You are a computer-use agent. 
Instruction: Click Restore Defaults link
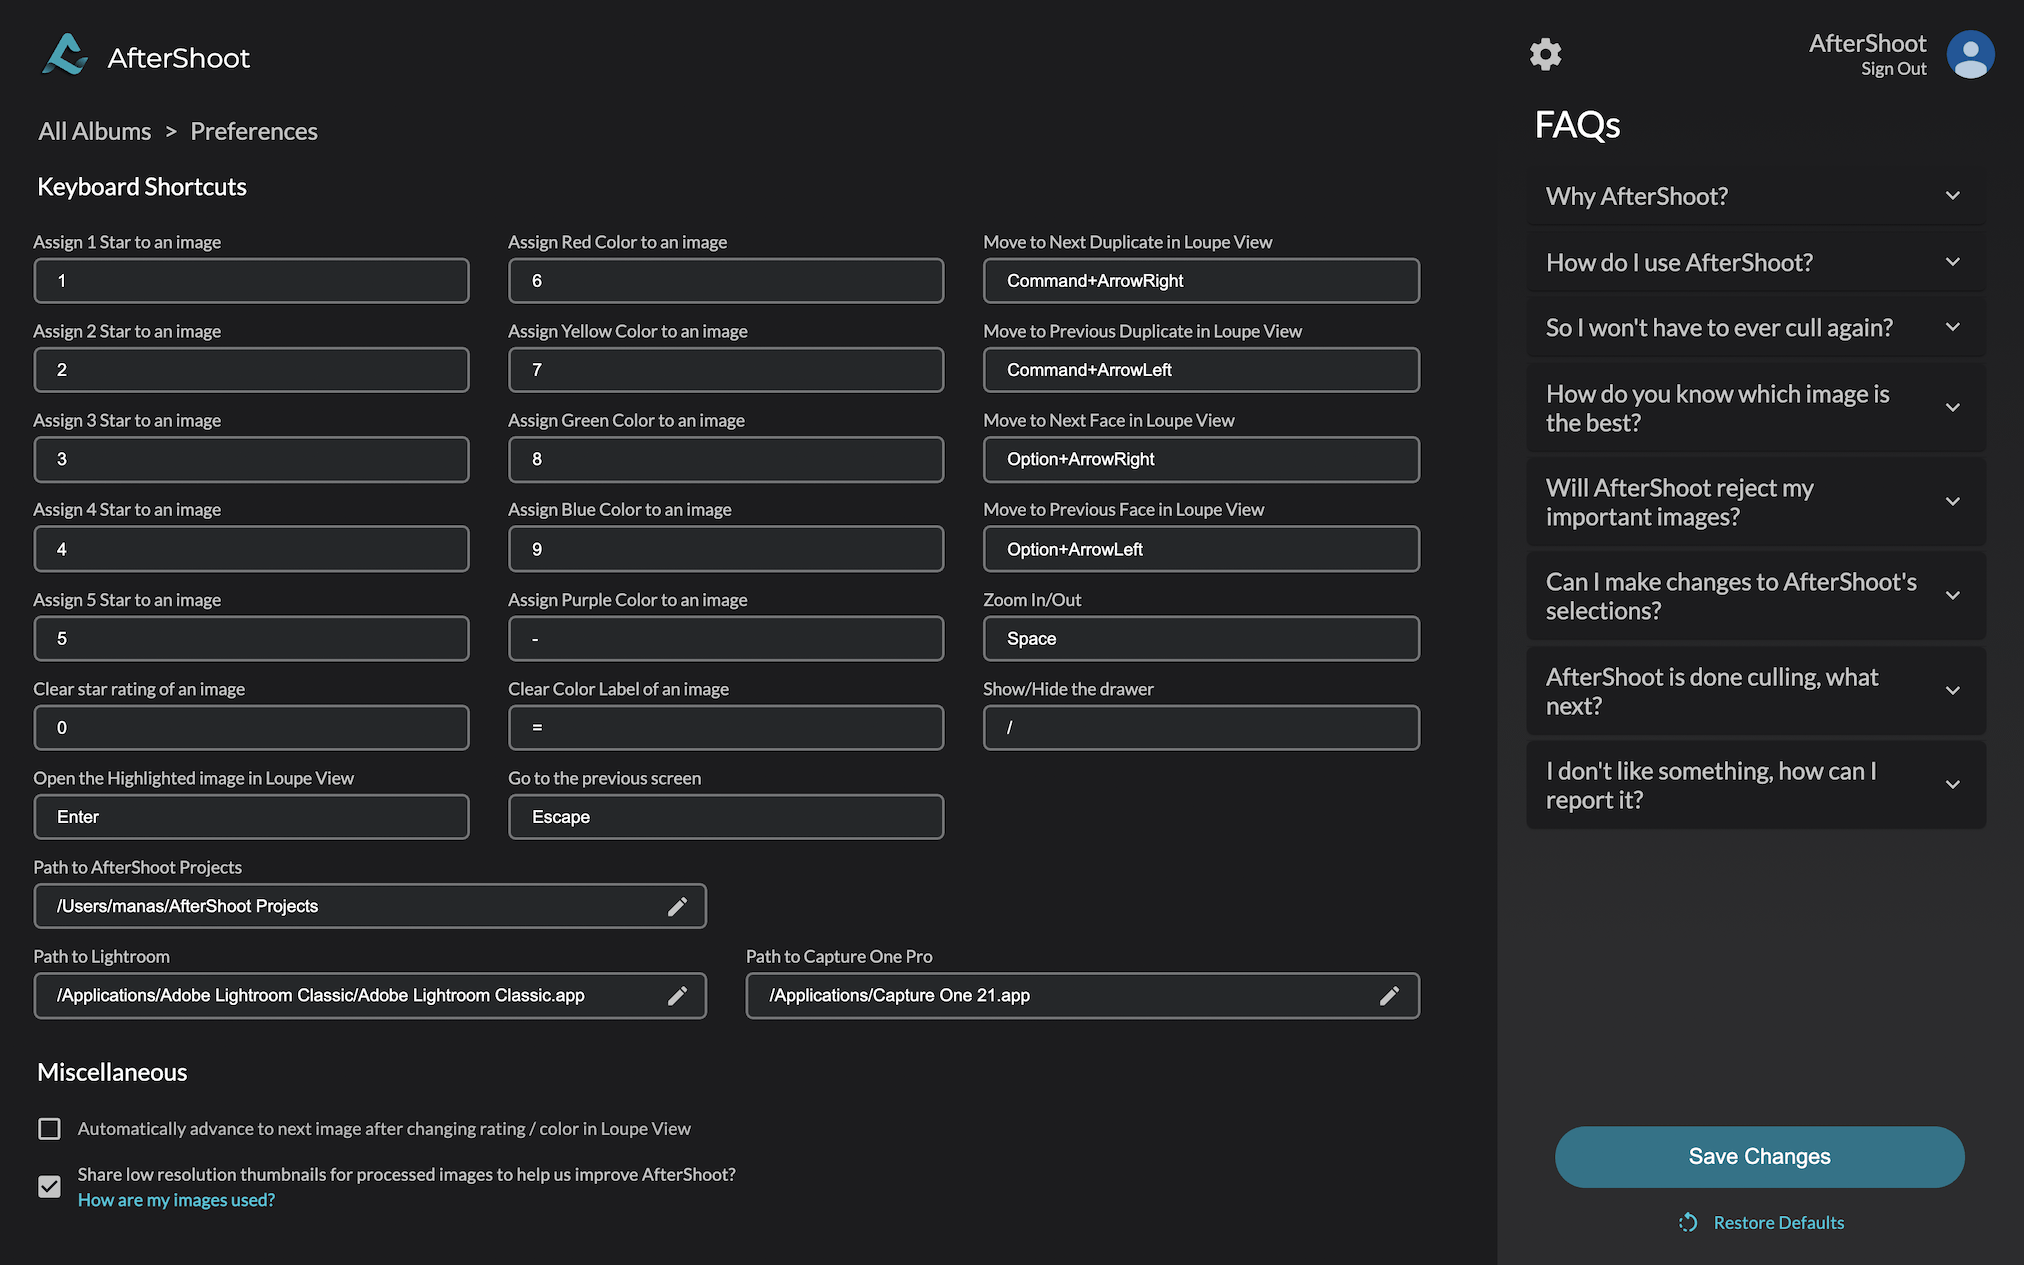[x=1778, y=1222]
